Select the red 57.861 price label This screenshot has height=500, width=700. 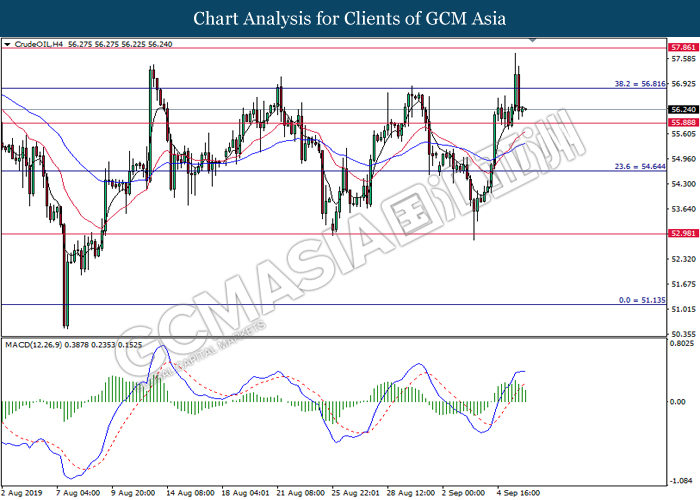click(x=683, y=47)
